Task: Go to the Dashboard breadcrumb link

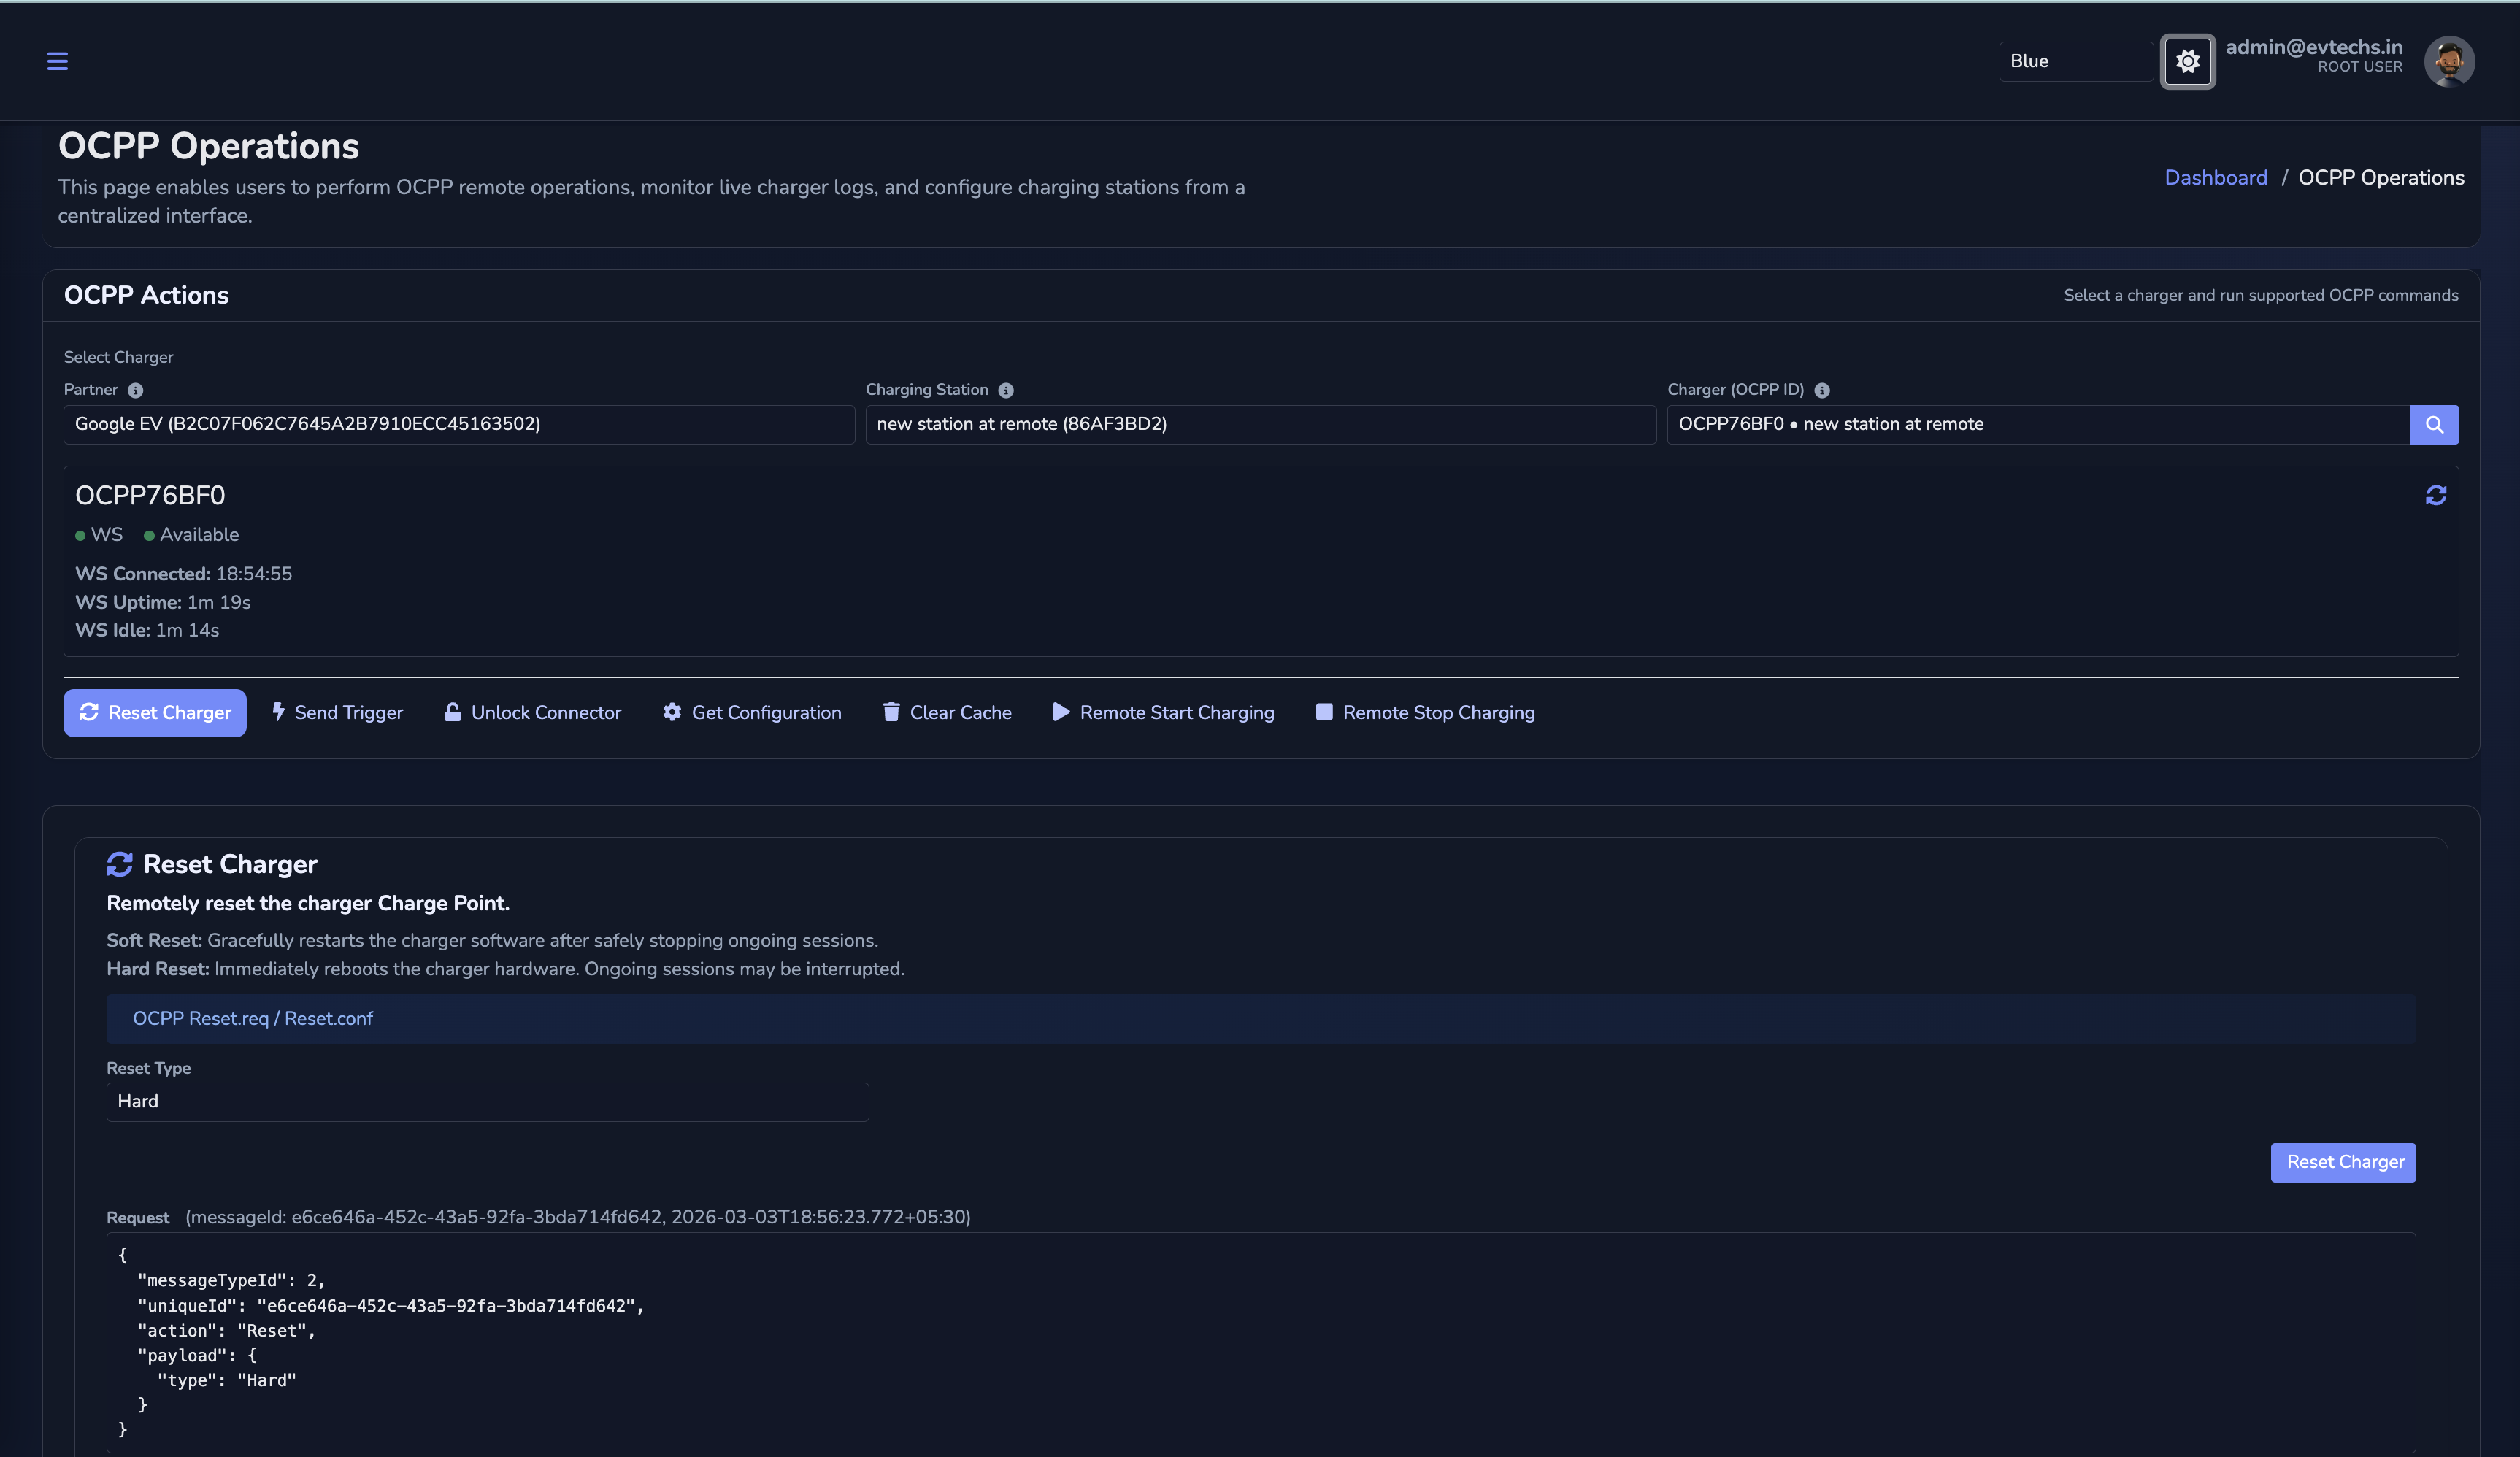Action: [2215, 178]
